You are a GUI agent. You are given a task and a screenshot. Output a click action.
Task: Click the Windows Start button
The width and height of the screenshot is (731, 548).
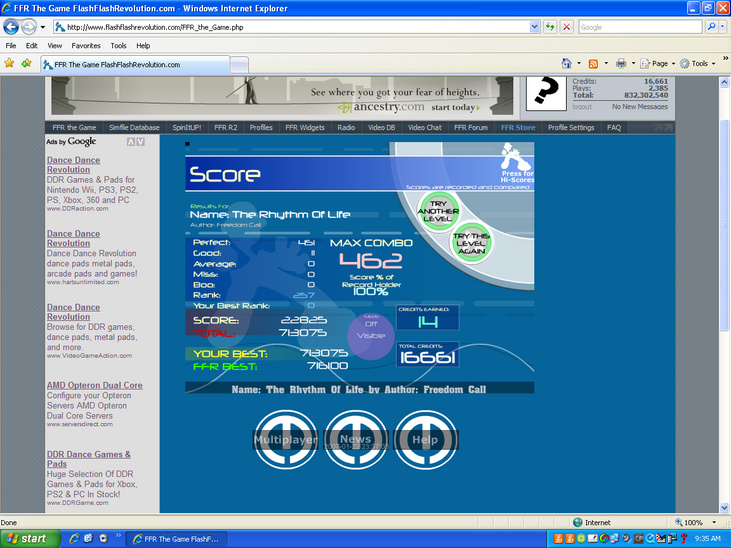tap(29, 539)
